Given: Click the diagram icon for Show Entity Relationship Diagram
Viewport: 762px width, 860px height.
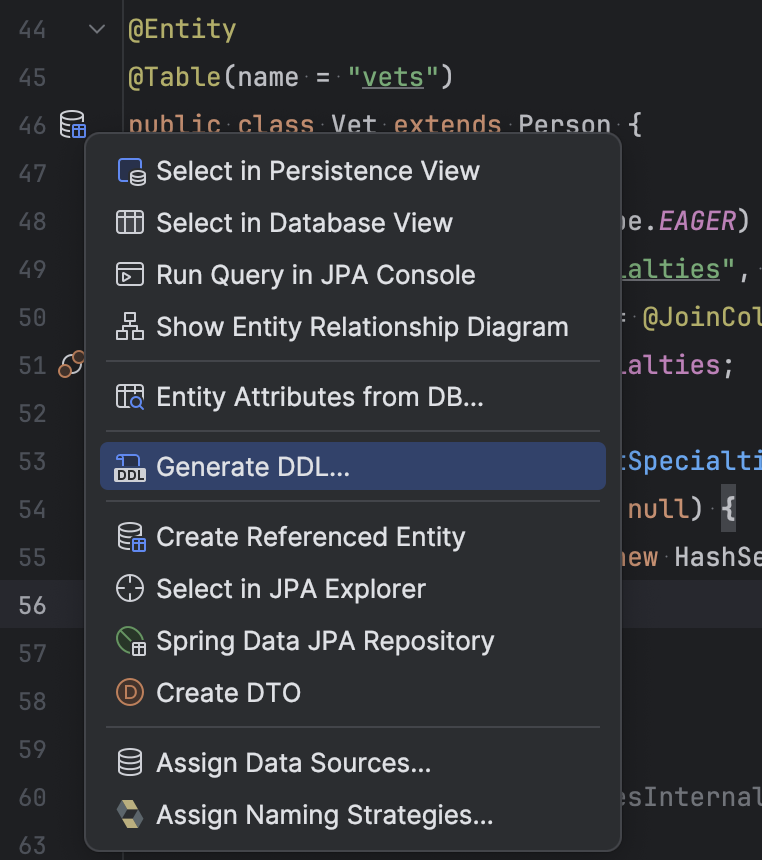Looking at the screenshot, I should pos(131,327).
